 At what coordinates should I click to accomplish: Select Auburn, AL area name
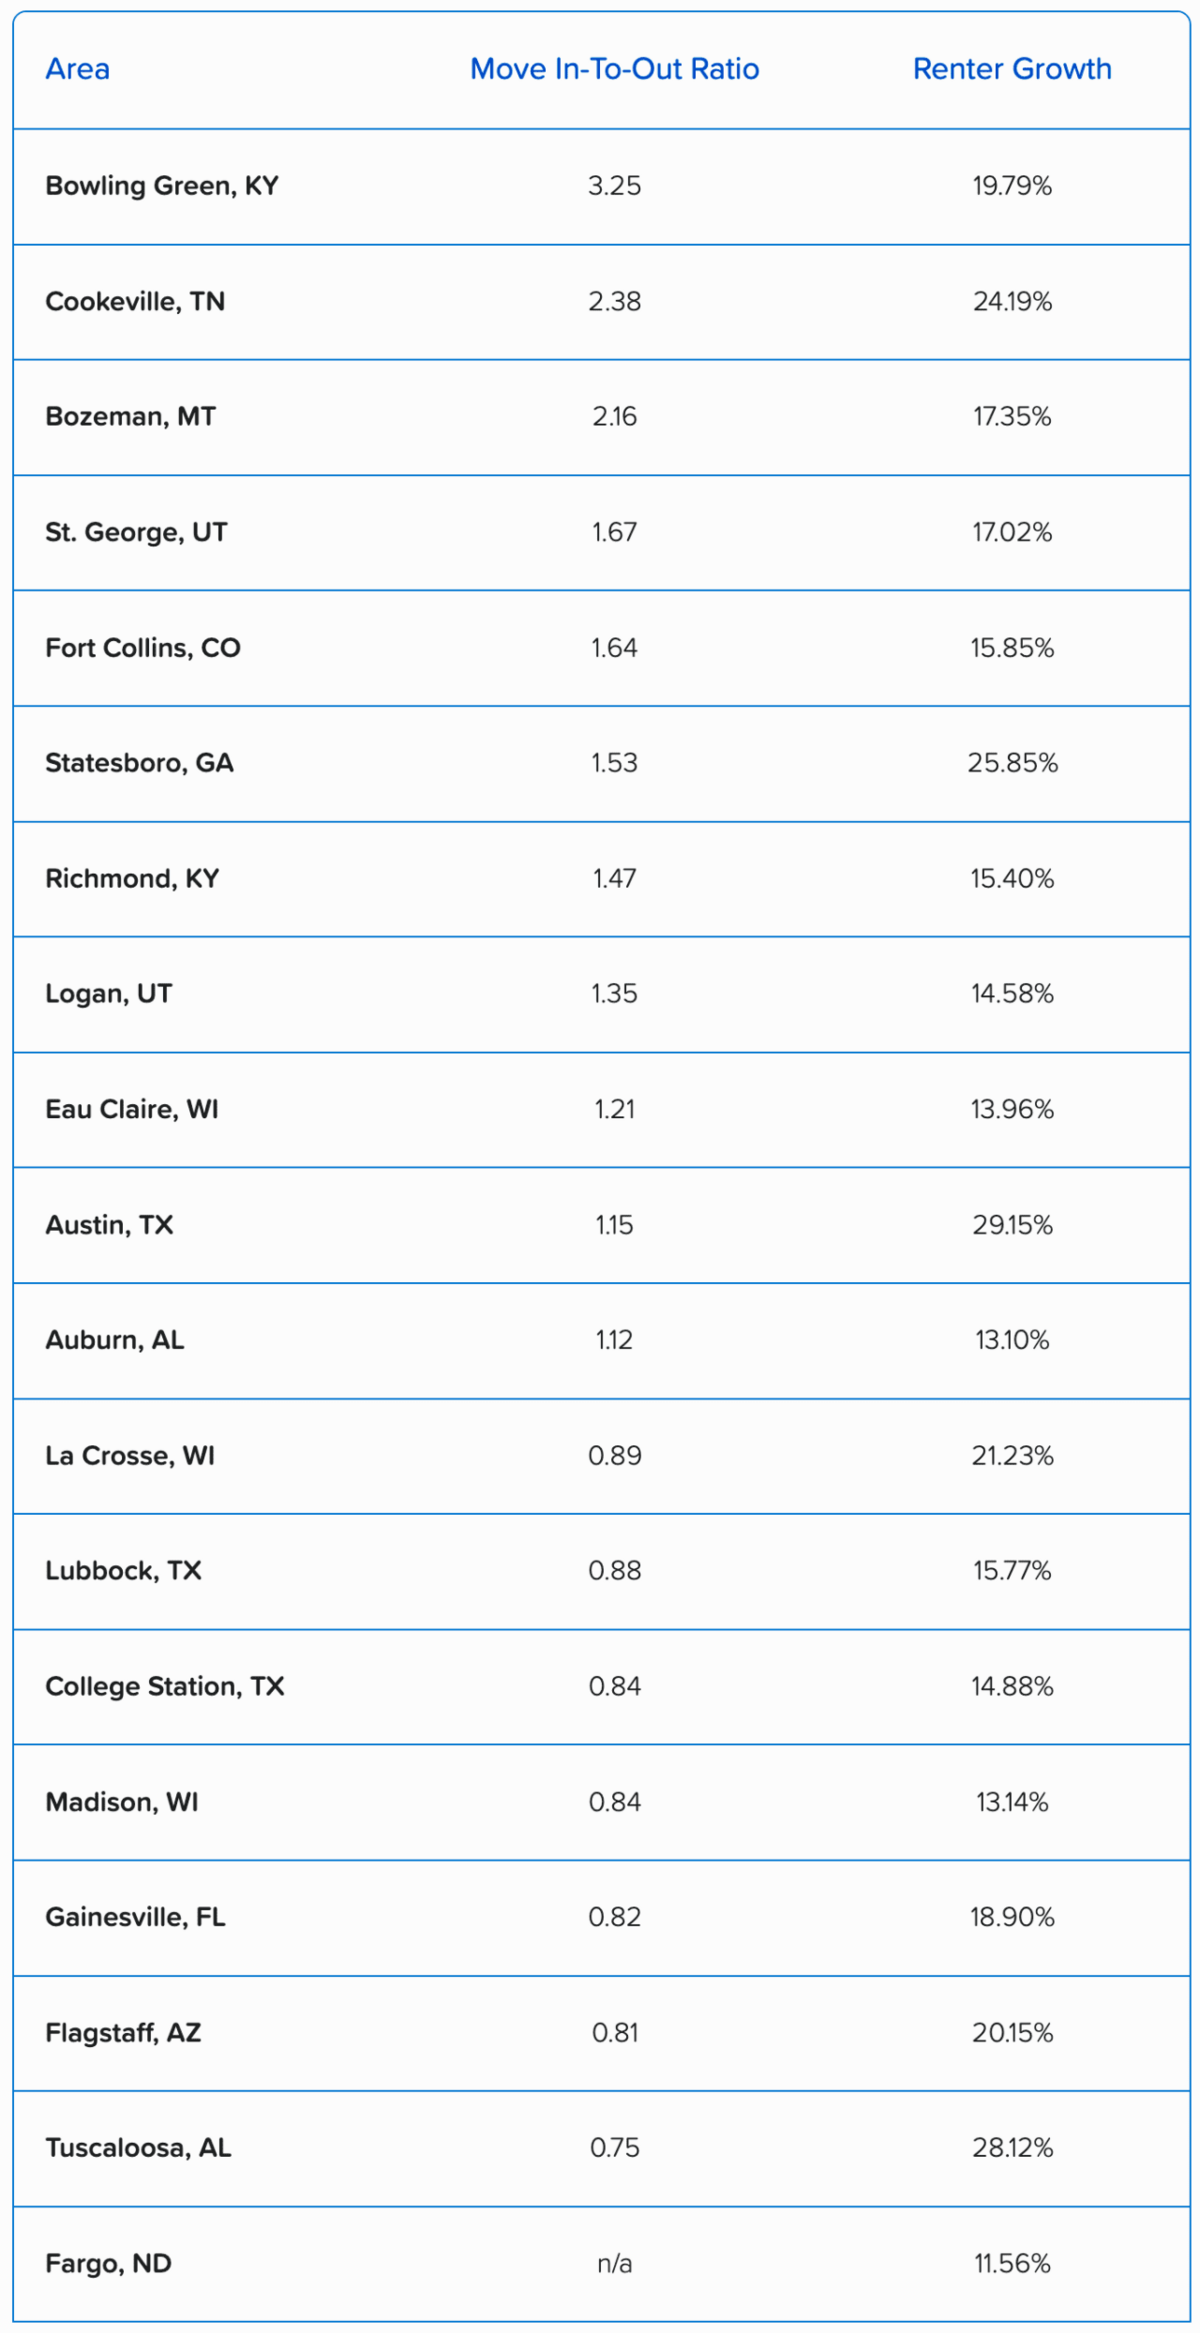click(x=115, y=1340)
